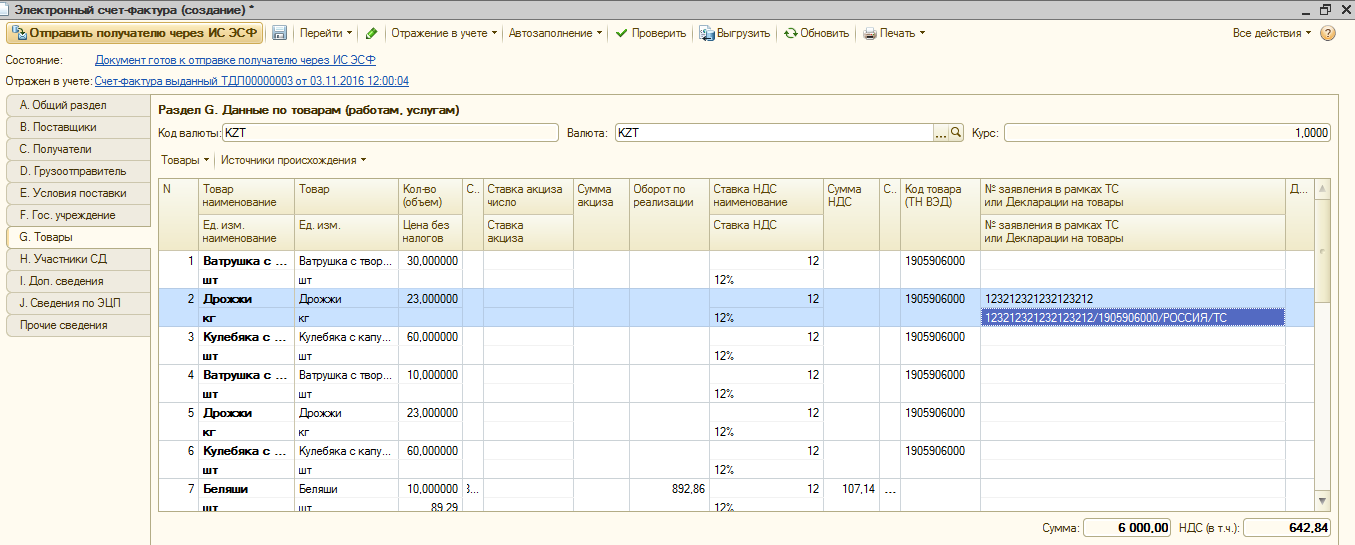Click the НДС total field 642,84

click(x=1288, y=527)
